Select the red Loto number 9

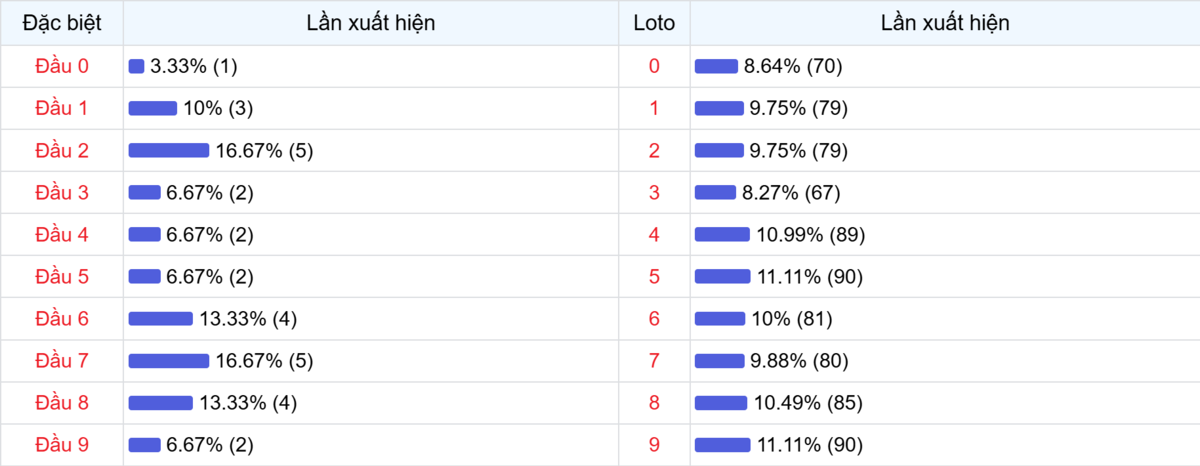[x=654, y=445]
